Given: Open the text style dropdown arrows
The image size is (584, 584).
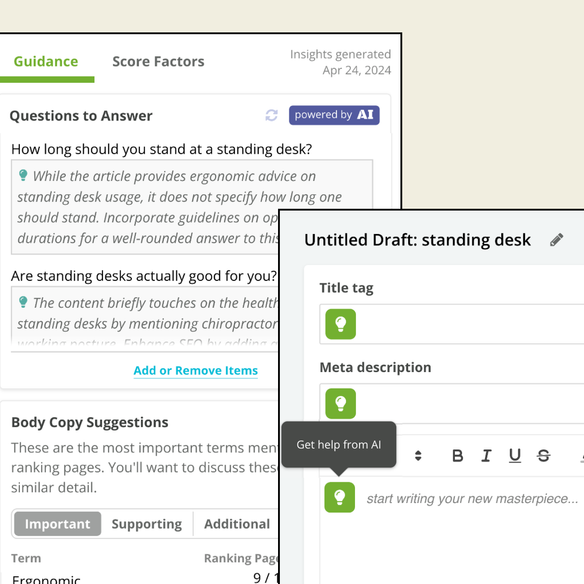Looking at the screenshot, I should (418, 456).
